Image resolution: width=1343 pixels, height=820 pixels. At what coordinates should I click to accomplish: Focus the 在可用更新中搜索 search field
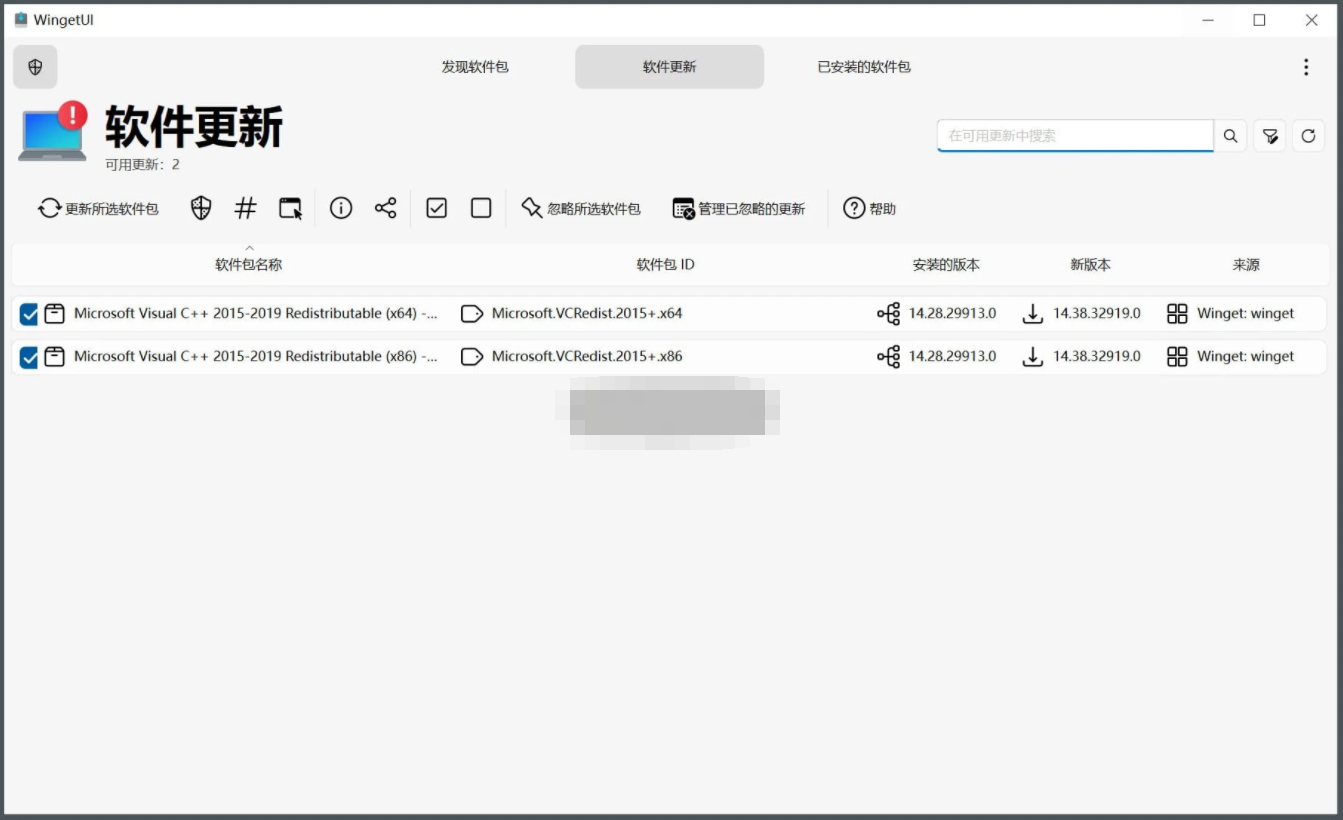tap(1075, 136)
